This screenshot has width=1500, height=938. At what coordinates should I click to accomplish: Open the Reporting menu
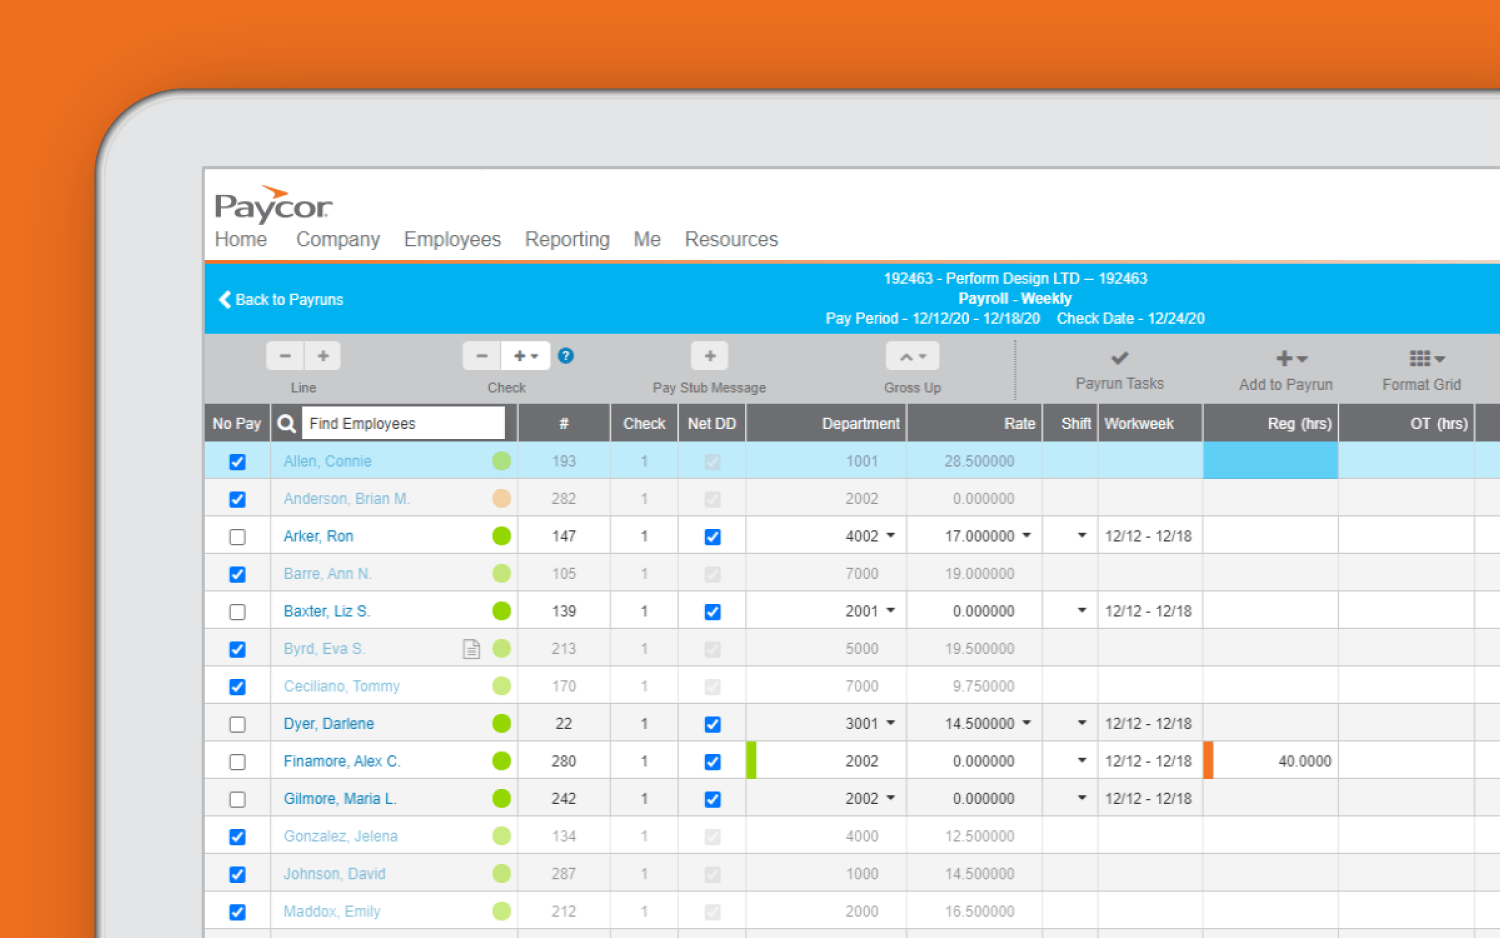567,239
